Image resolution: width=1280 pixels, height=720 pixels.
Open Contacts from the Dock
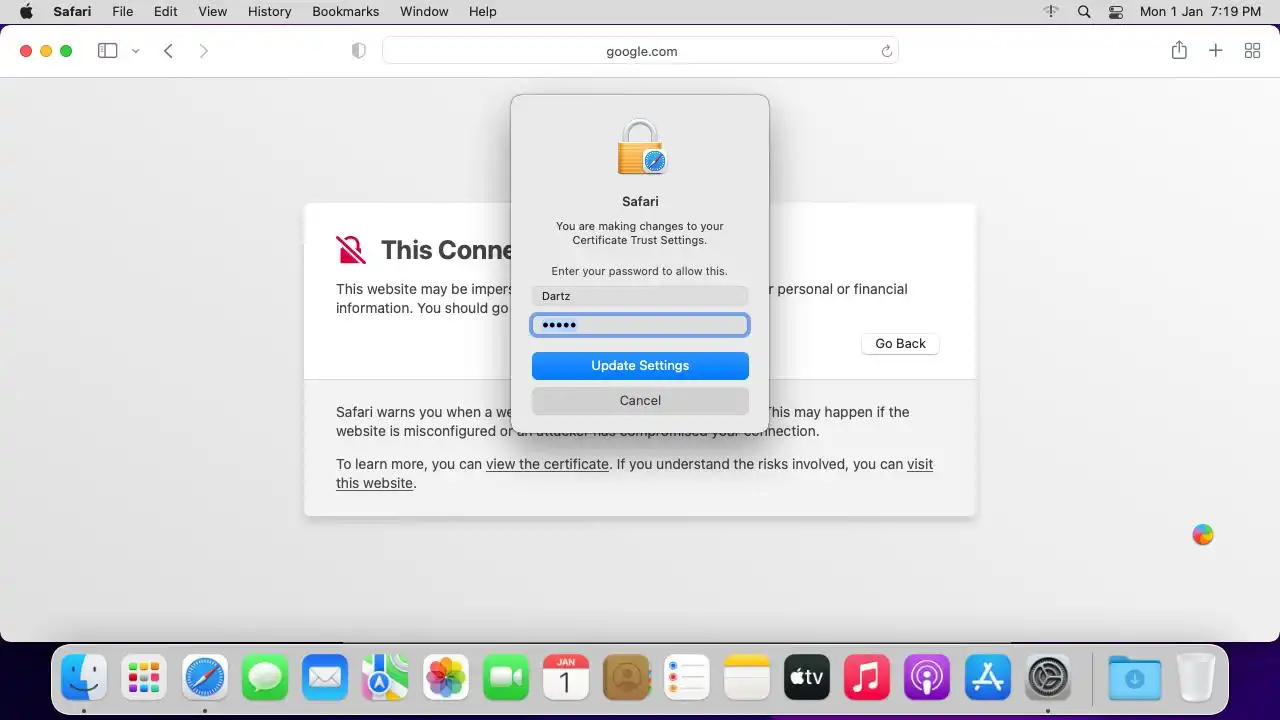pos(627,678)
